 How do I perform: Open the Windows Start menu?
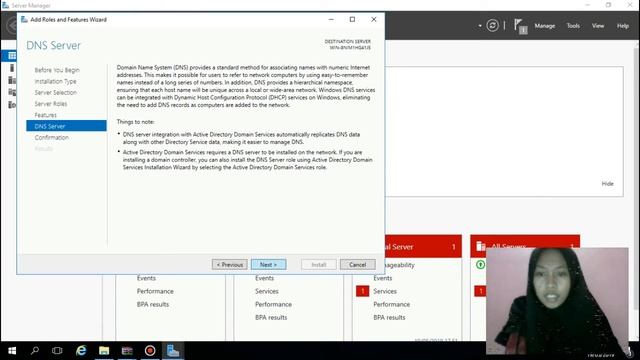click(x=12, y=351)
